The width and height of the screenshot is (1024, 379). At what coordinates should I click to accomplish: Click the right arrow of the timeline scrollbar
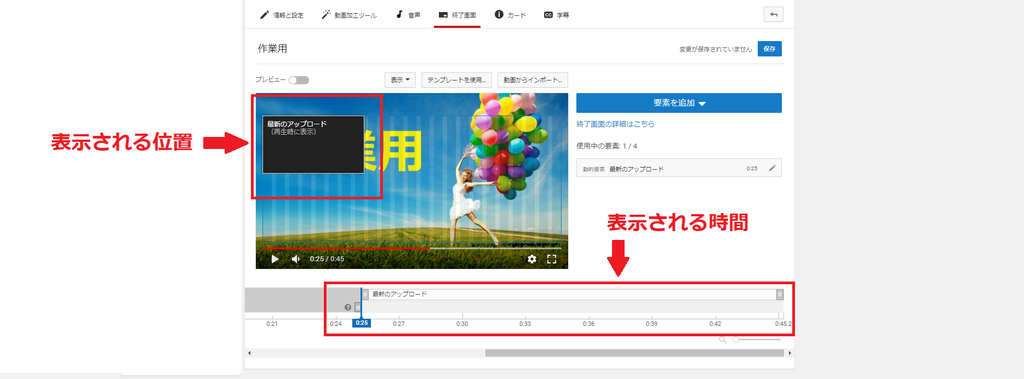coord(790,353)
